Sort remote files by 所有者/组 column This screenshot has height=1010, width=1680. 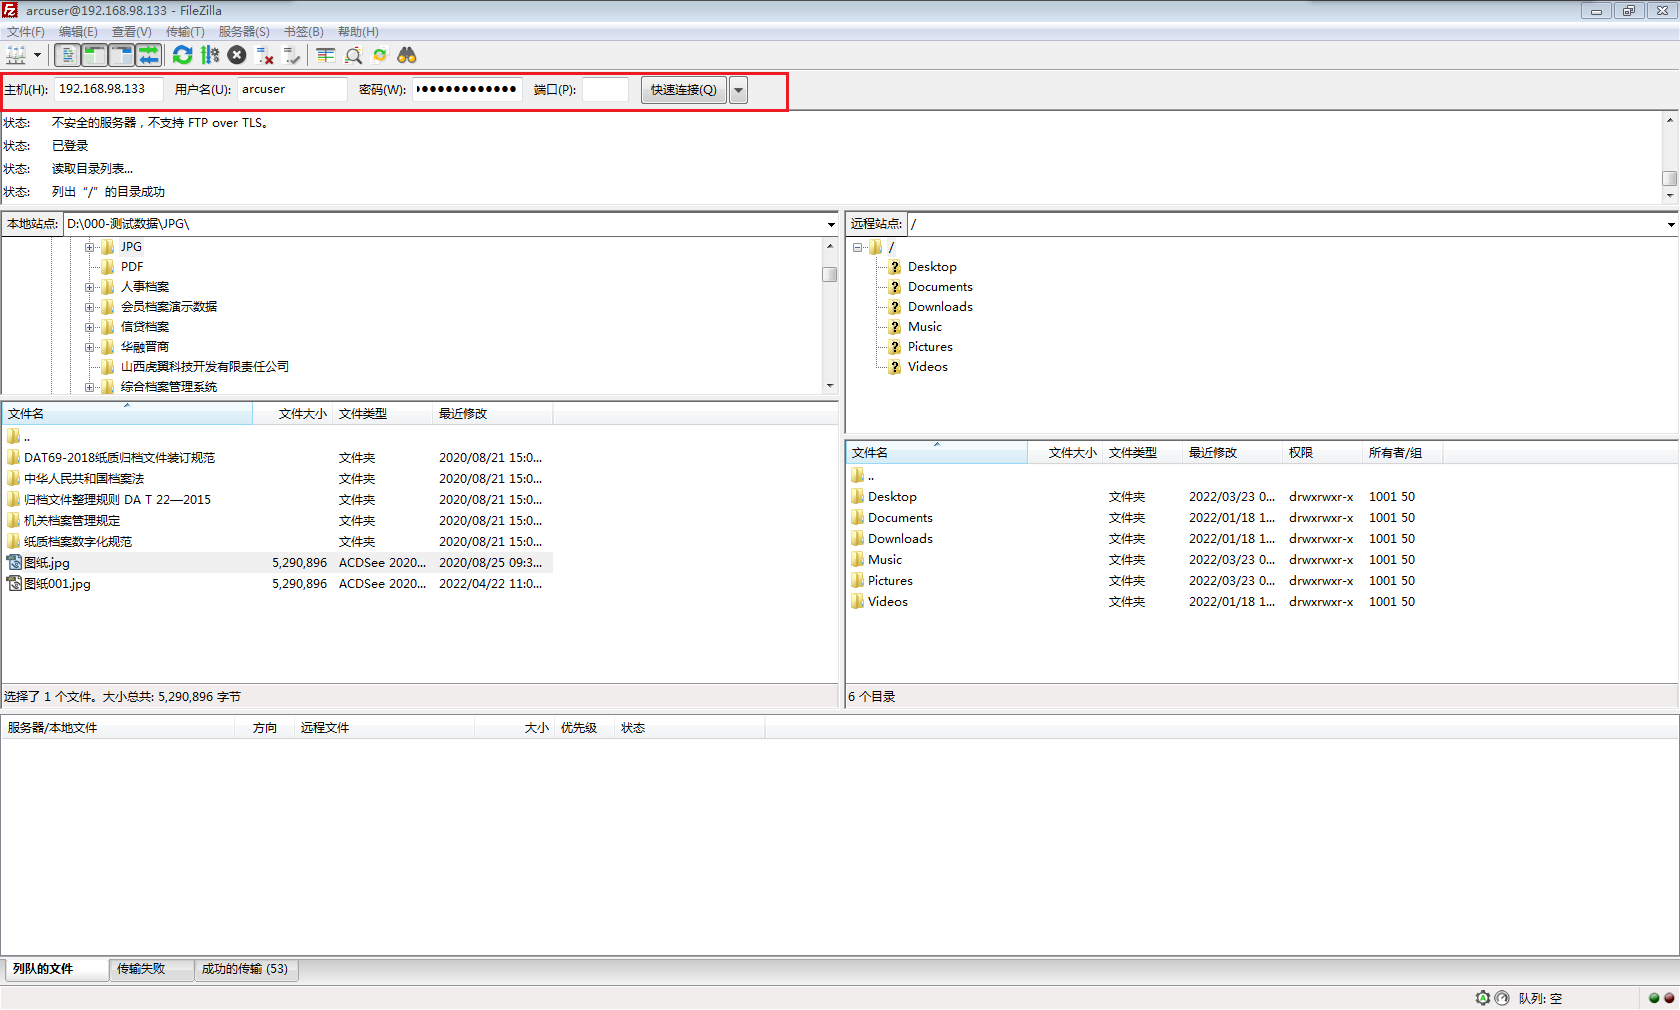[1402, 453]
